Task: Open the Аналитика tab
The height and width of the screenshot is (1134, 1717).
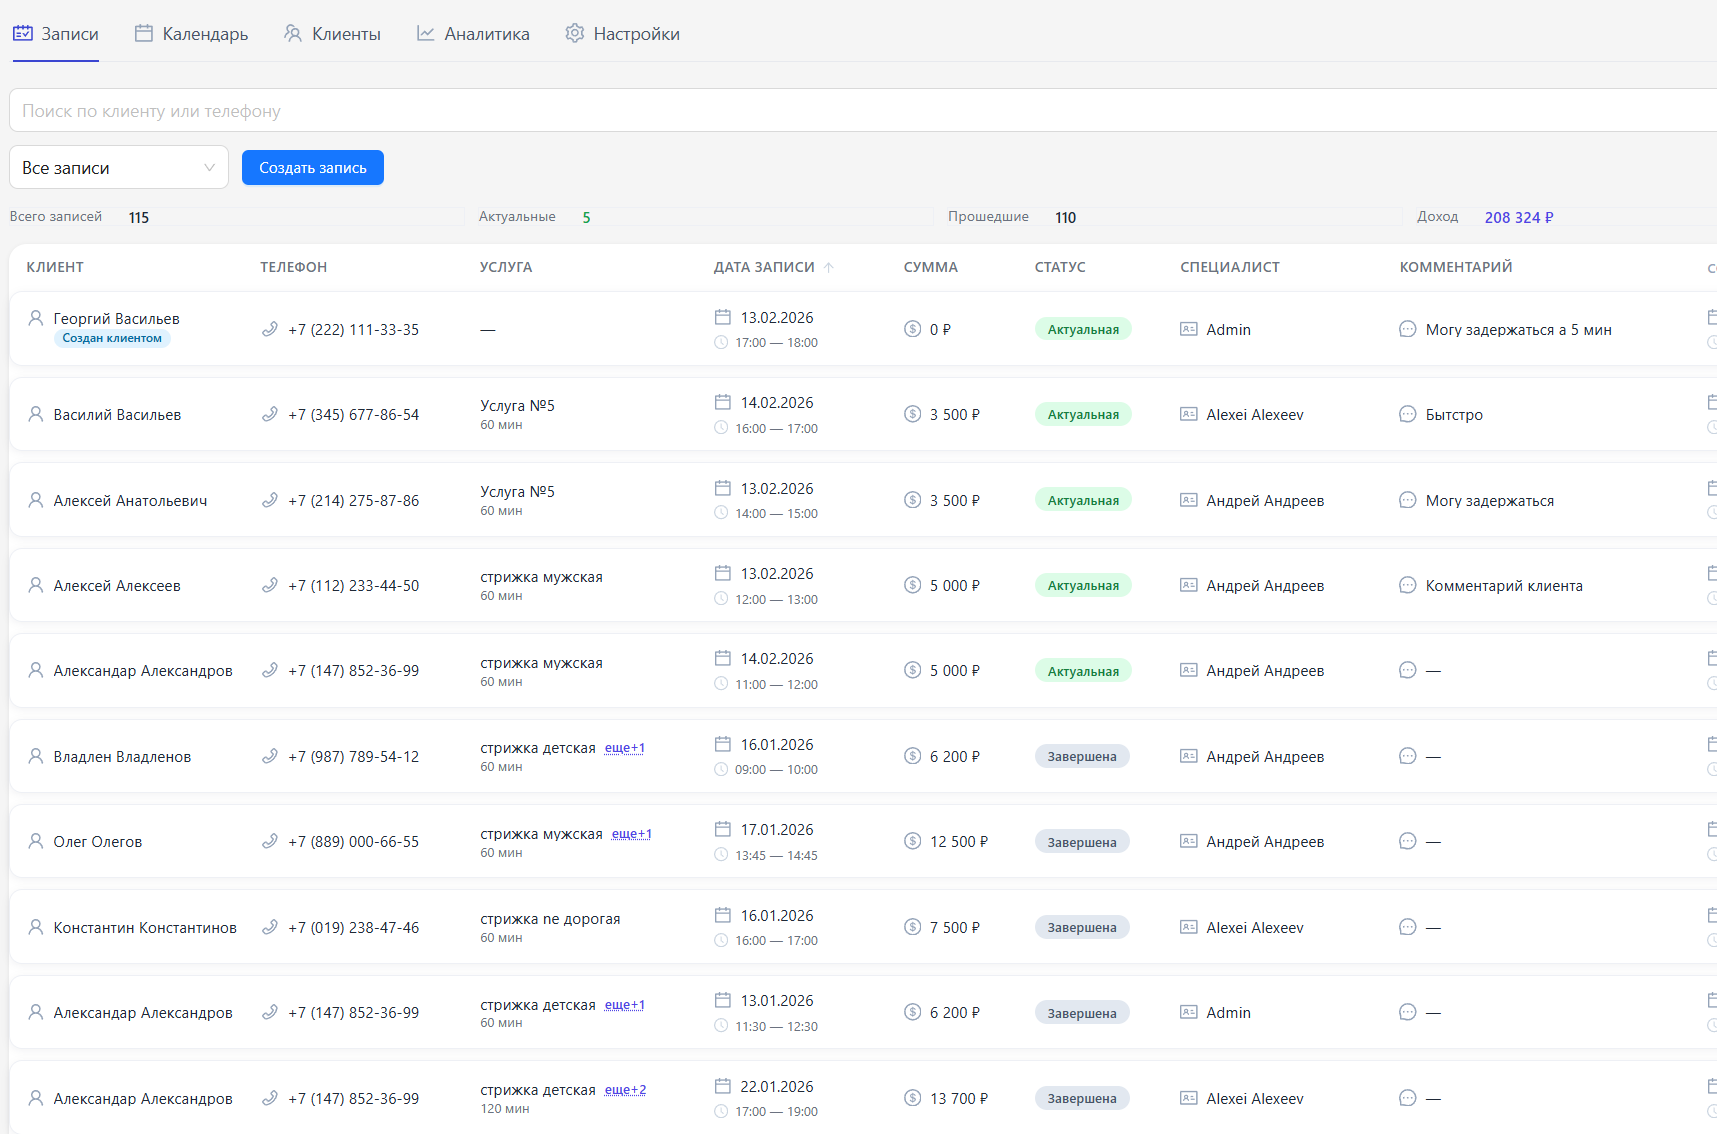Action: click(473, 34)
